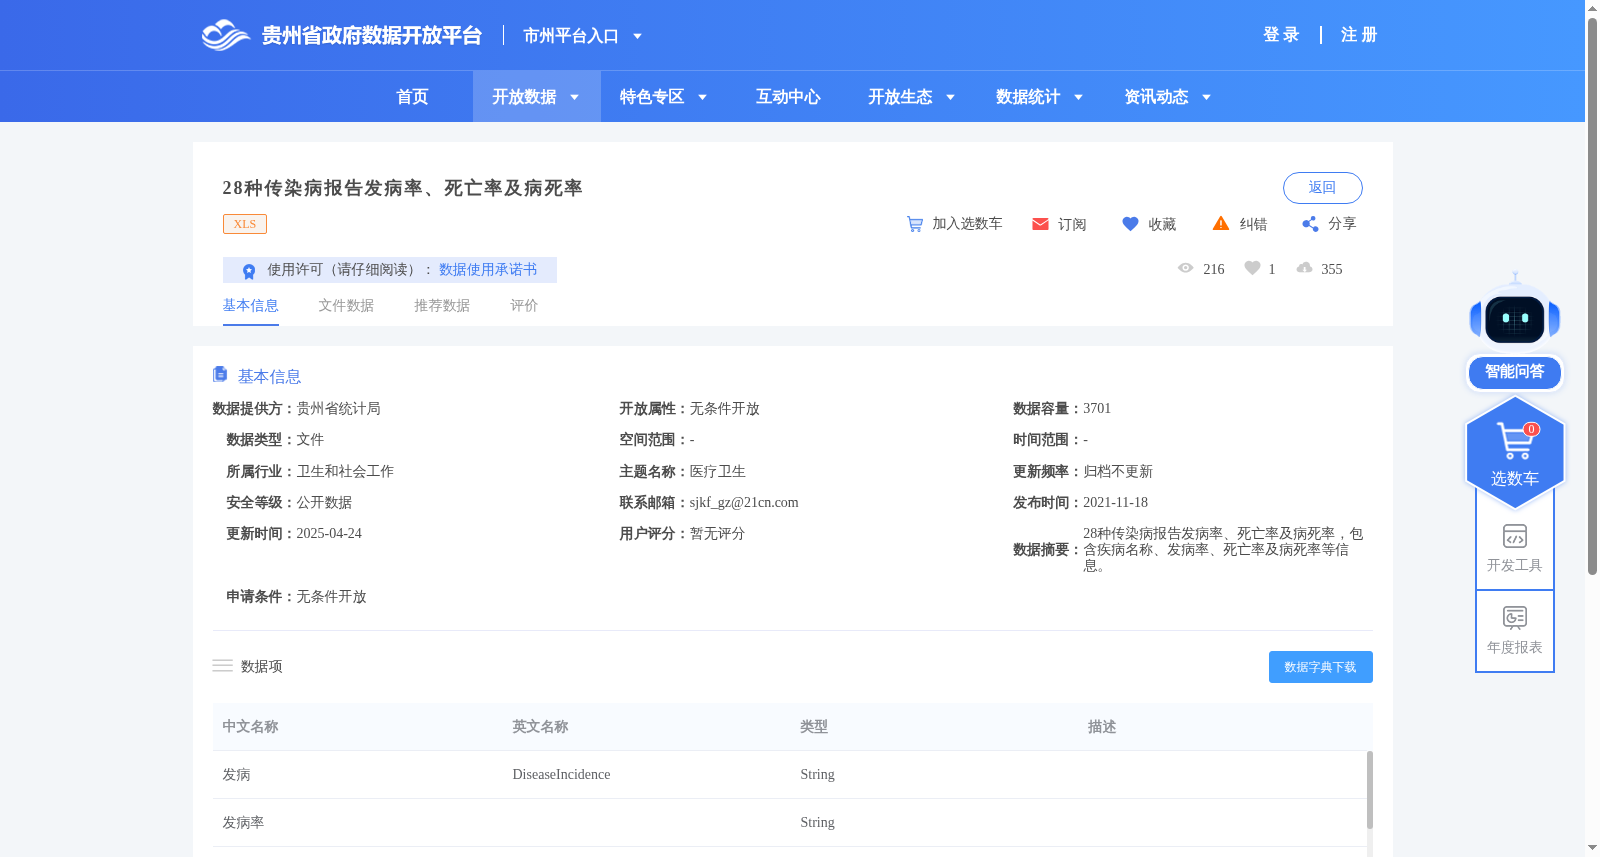Screen dimensions: 1600x857
Task: Switch to the 文件数据 tab
Action: (x=346, y=306)
